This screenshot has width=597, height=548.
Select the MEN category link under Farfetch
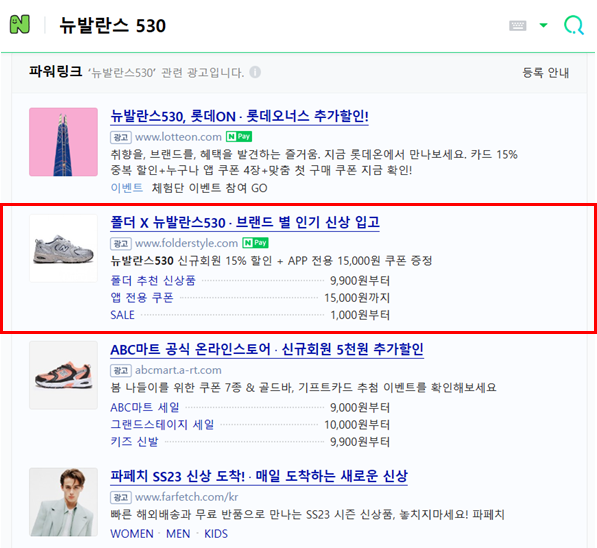tap(178, 534)
